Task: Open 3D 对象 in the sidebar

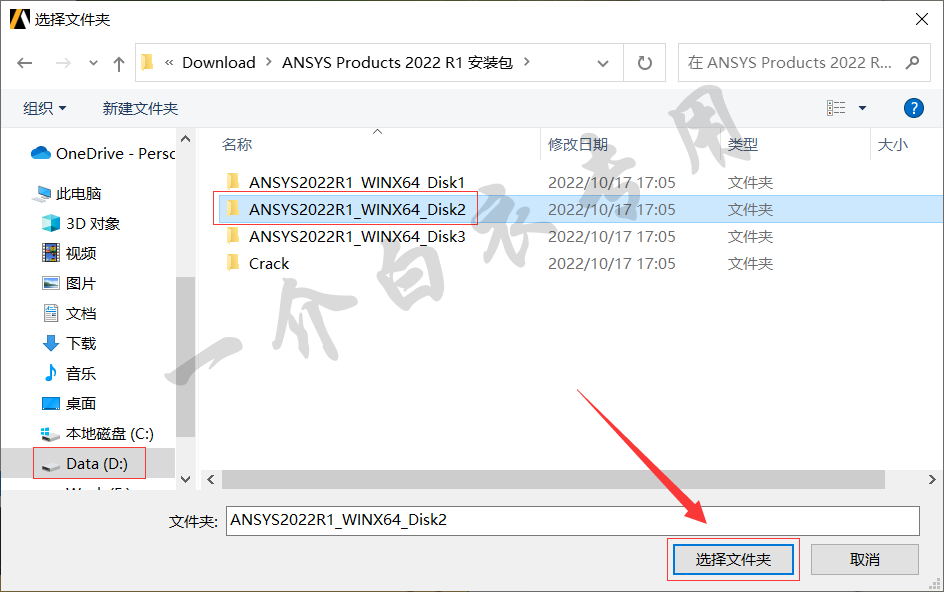Action: 81,223
